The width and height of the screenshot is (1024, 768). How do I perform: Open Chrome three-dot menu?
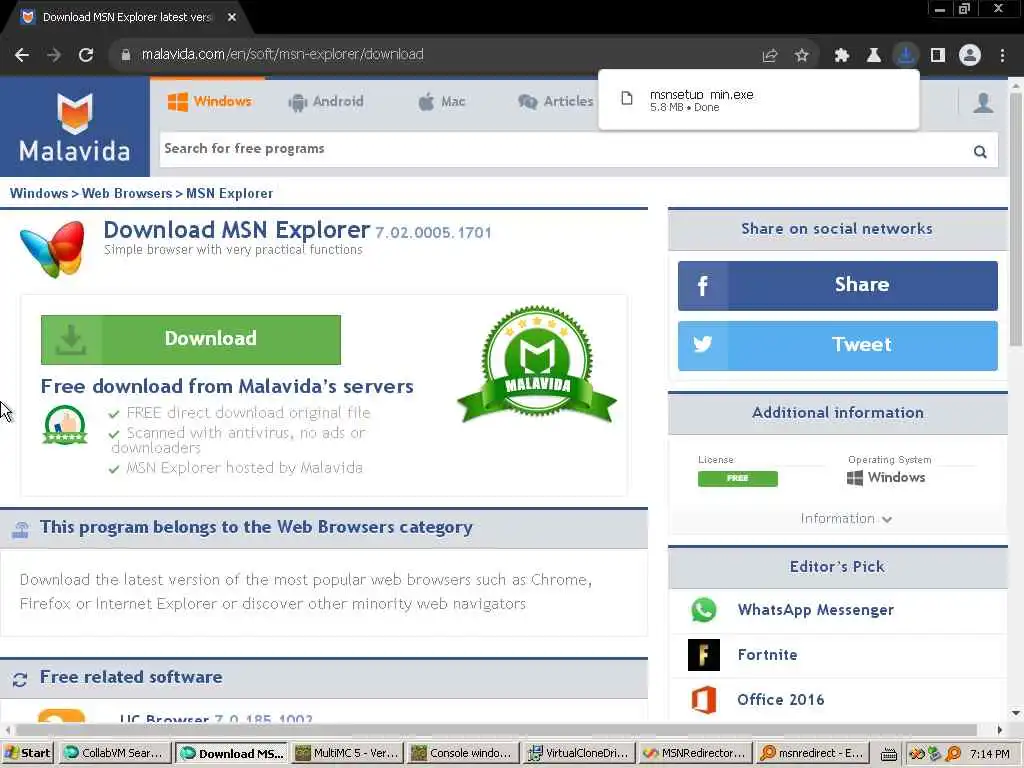(1002, 56)
